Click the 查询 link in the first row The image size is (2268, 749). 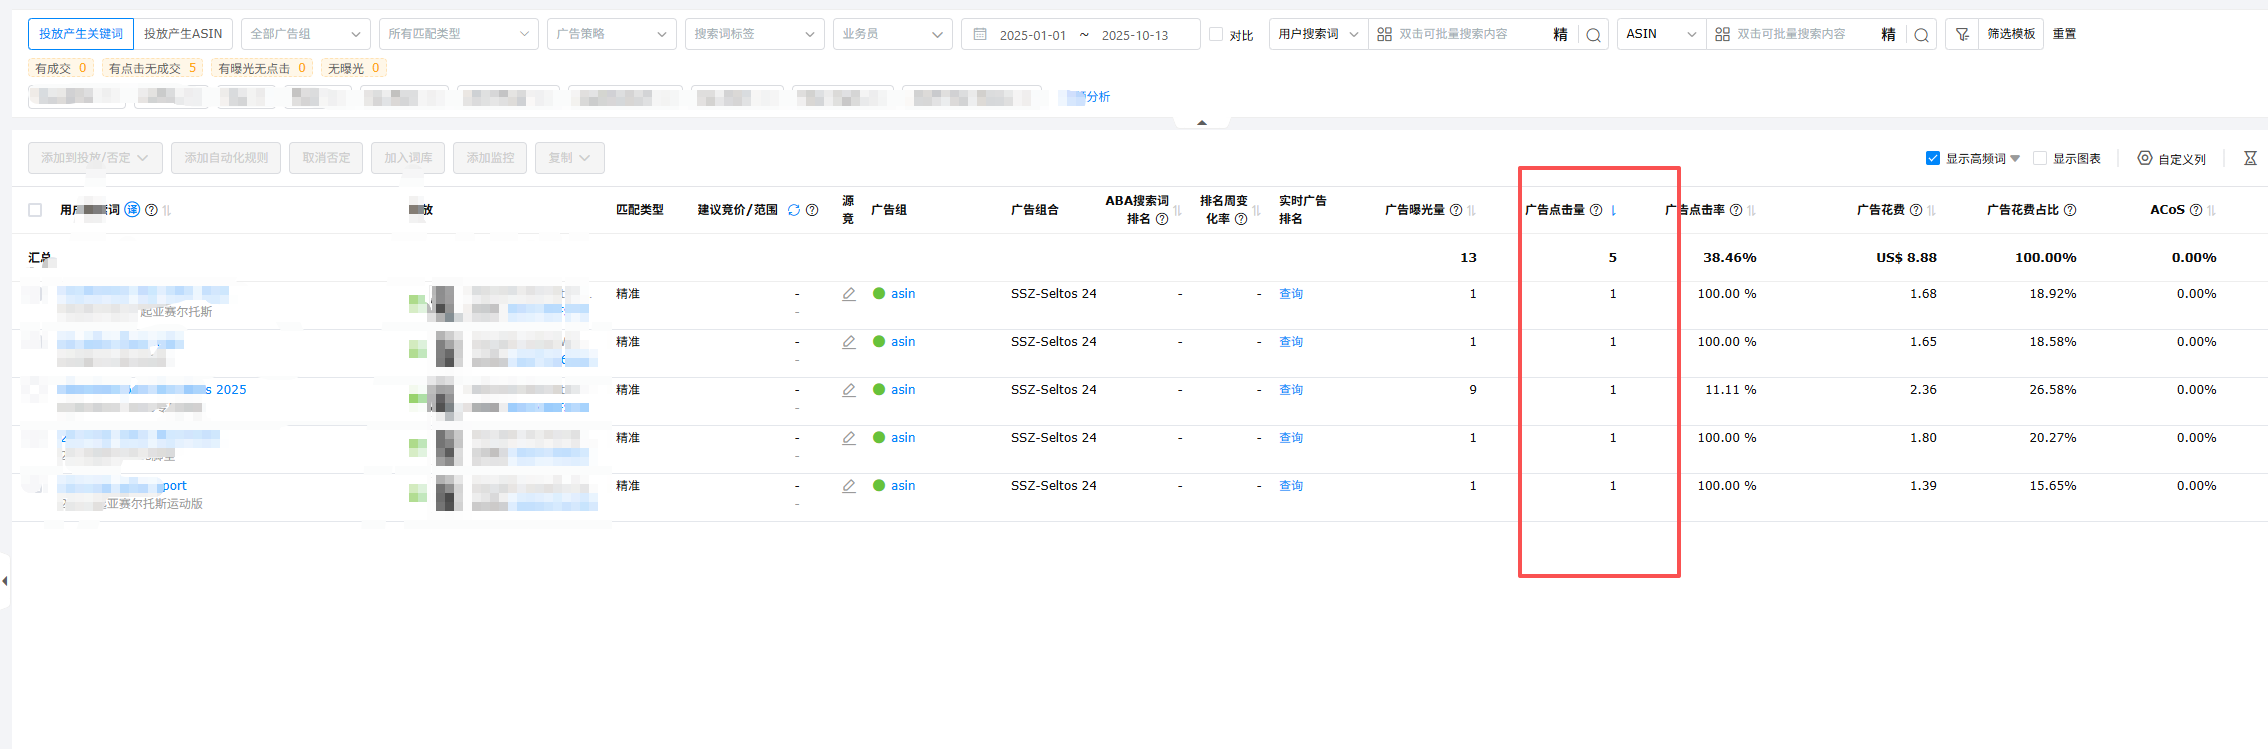1291,294
